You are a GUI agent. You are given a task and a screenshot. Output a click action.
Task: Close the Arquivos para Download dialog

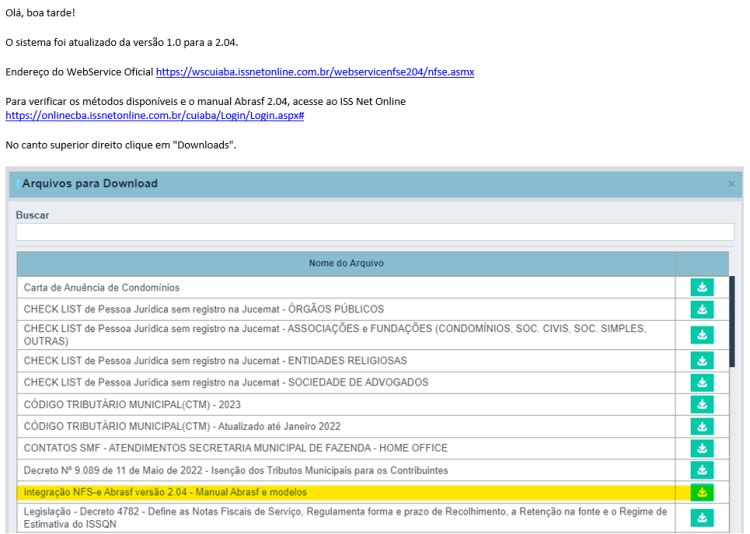(x=731, y=184)
